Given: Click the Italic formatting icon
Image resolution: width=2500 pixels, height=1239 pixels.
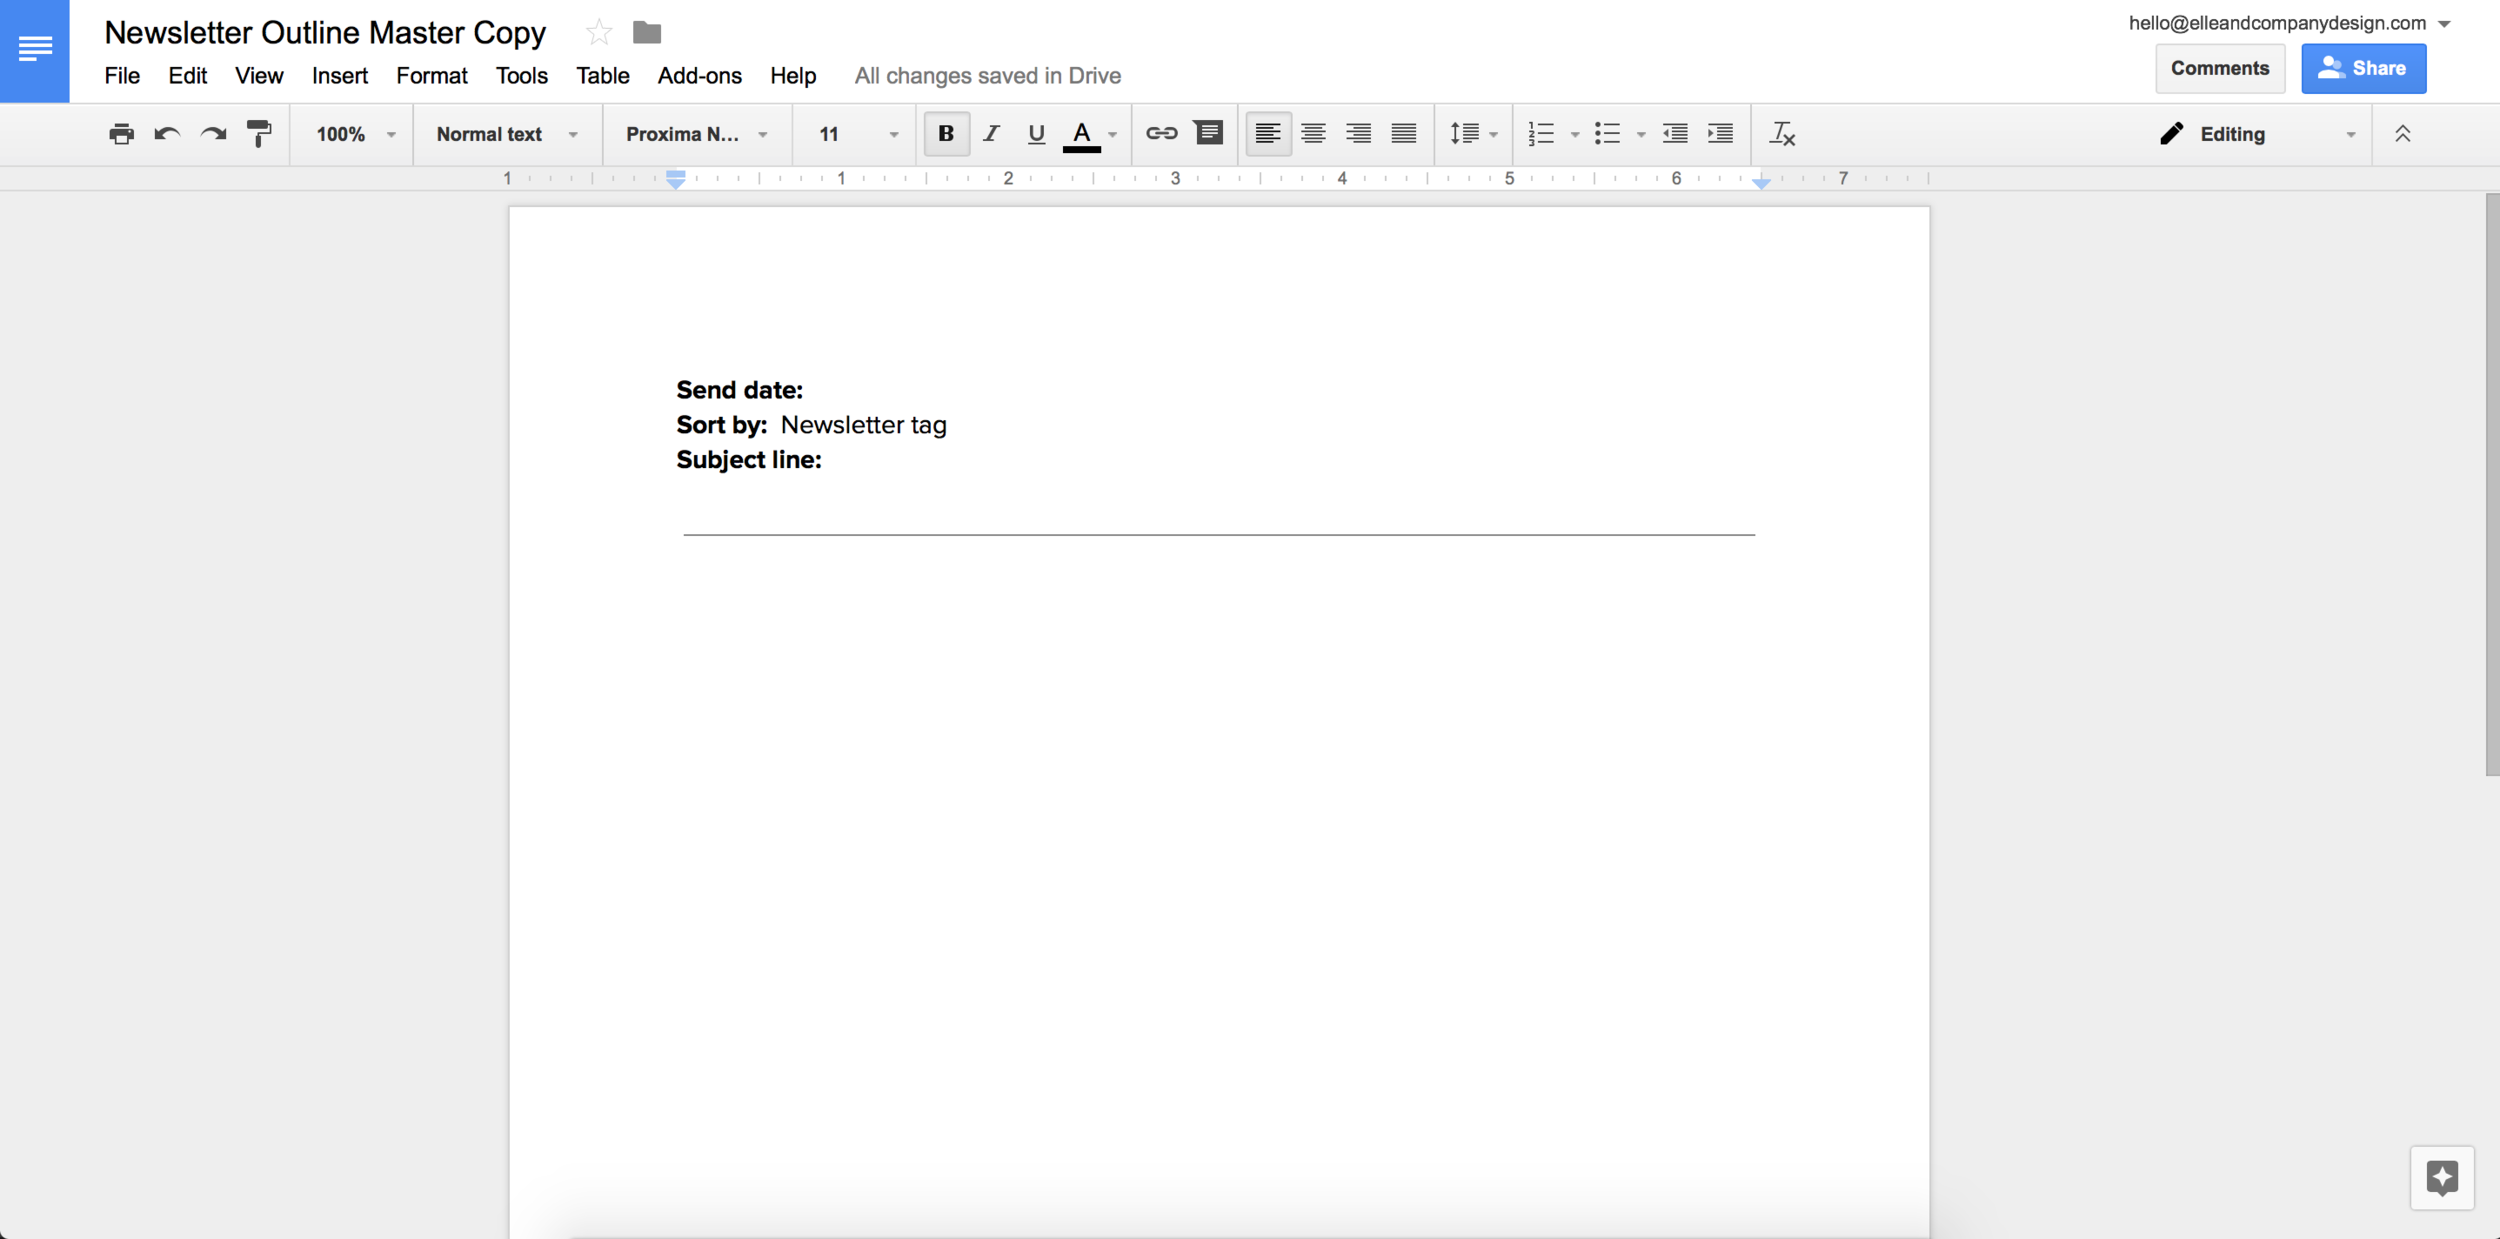Looking at the screenshot, I should point(989,134).
